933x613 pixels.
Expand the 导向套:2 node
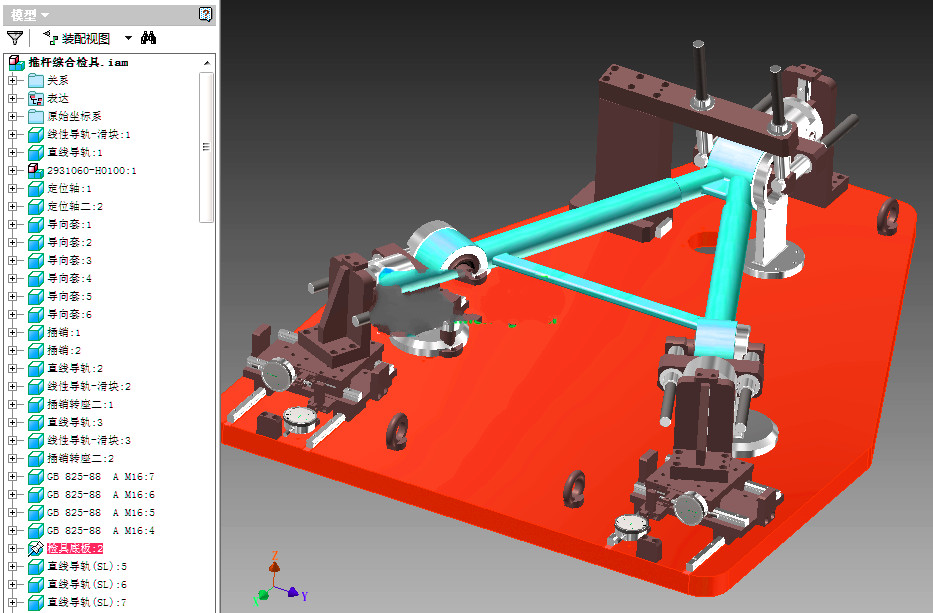12,242
